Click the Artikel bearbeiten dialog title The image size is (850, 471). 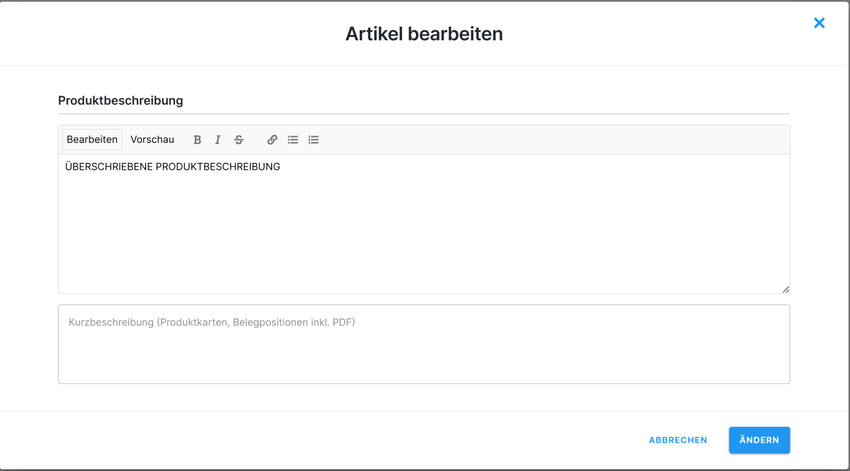424,34
